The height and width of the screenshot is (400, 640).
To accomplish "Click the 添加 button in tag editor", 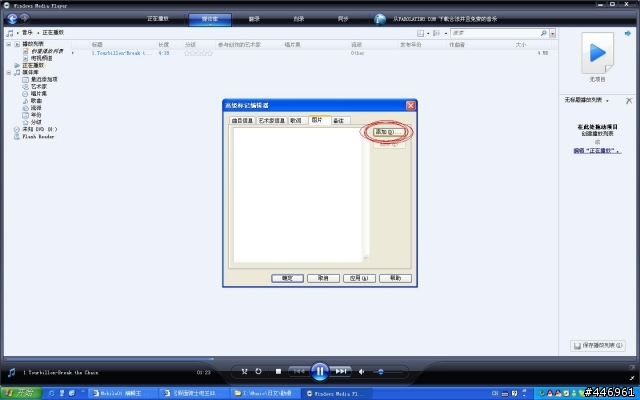I will click(389, 132).
